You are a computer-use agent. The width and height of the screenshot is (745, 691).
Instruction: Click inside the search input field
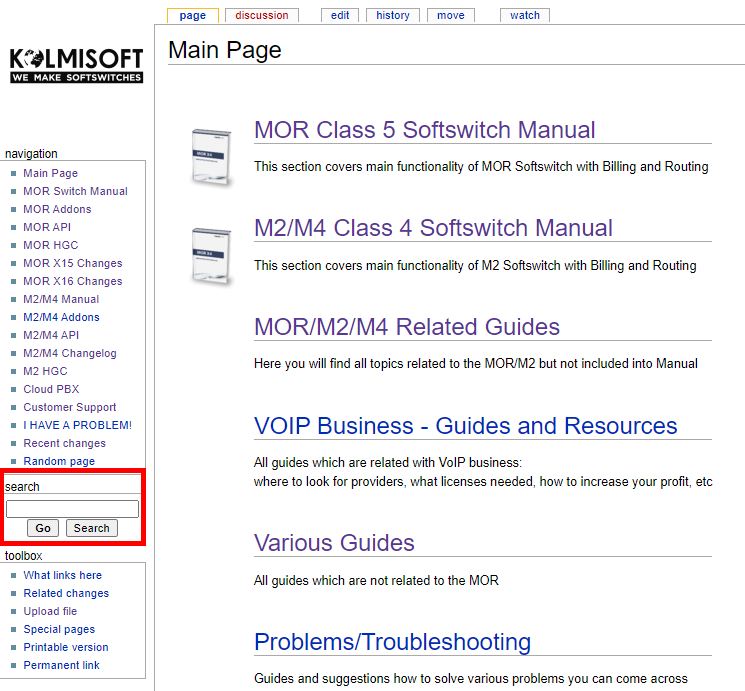[x=72, y=509]
